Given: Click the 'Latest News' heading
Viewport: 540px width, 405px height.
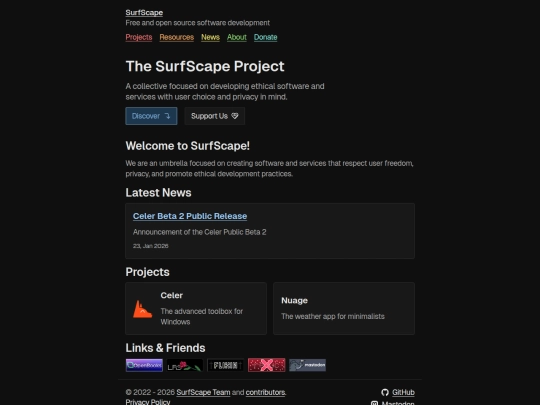Looking at the screenshot, I should pyautogui.click(x=158, y=193).
